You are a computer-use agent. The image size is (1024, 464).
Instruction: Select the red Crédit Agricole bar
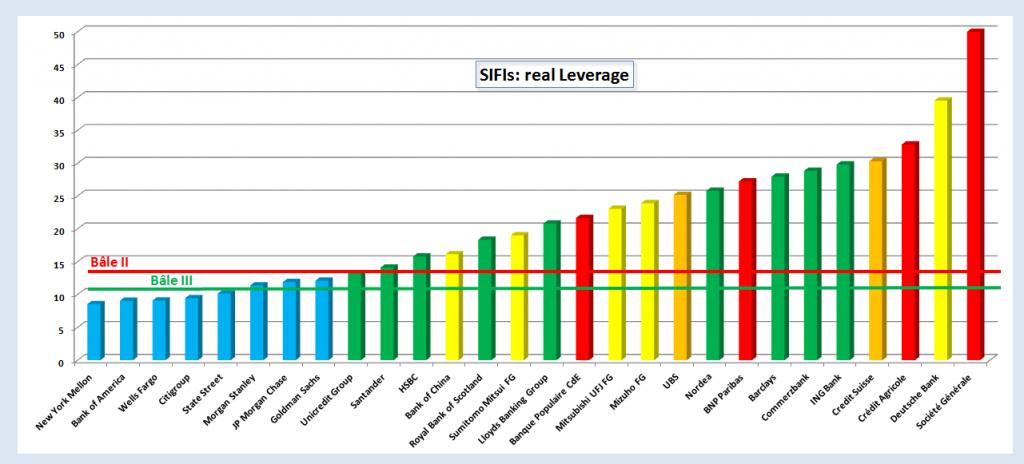[909, 251]
